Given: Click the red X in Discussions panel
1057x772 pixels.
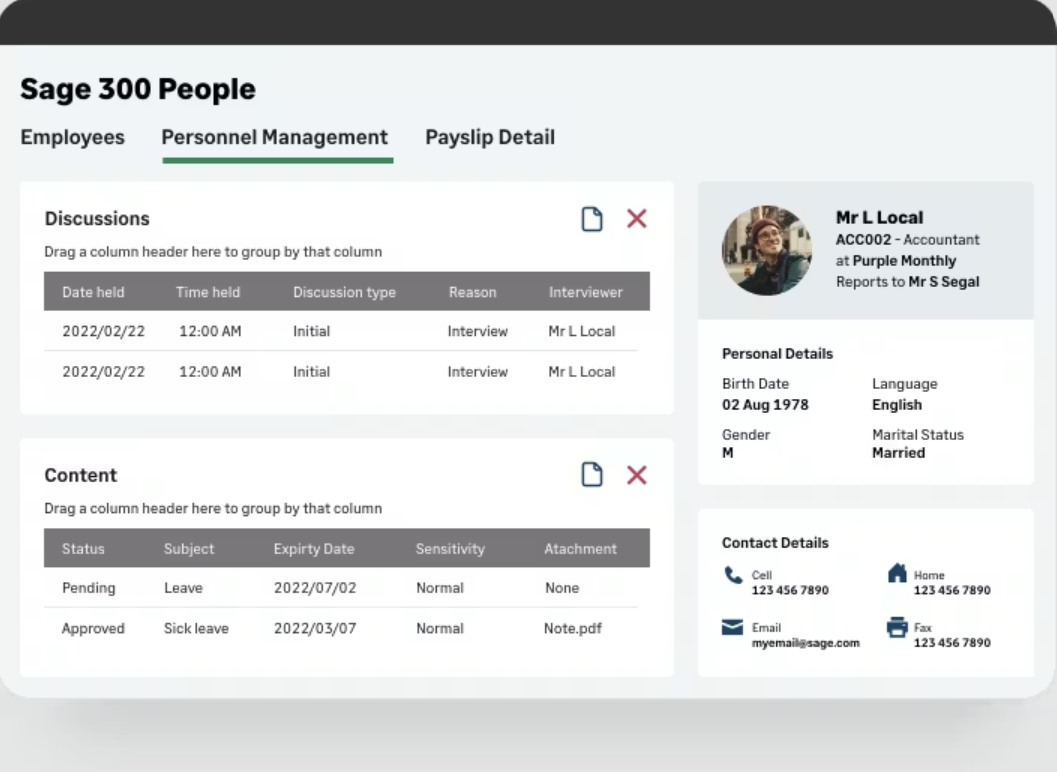Looking at the screenshot, I should click(x=636, y=218).
